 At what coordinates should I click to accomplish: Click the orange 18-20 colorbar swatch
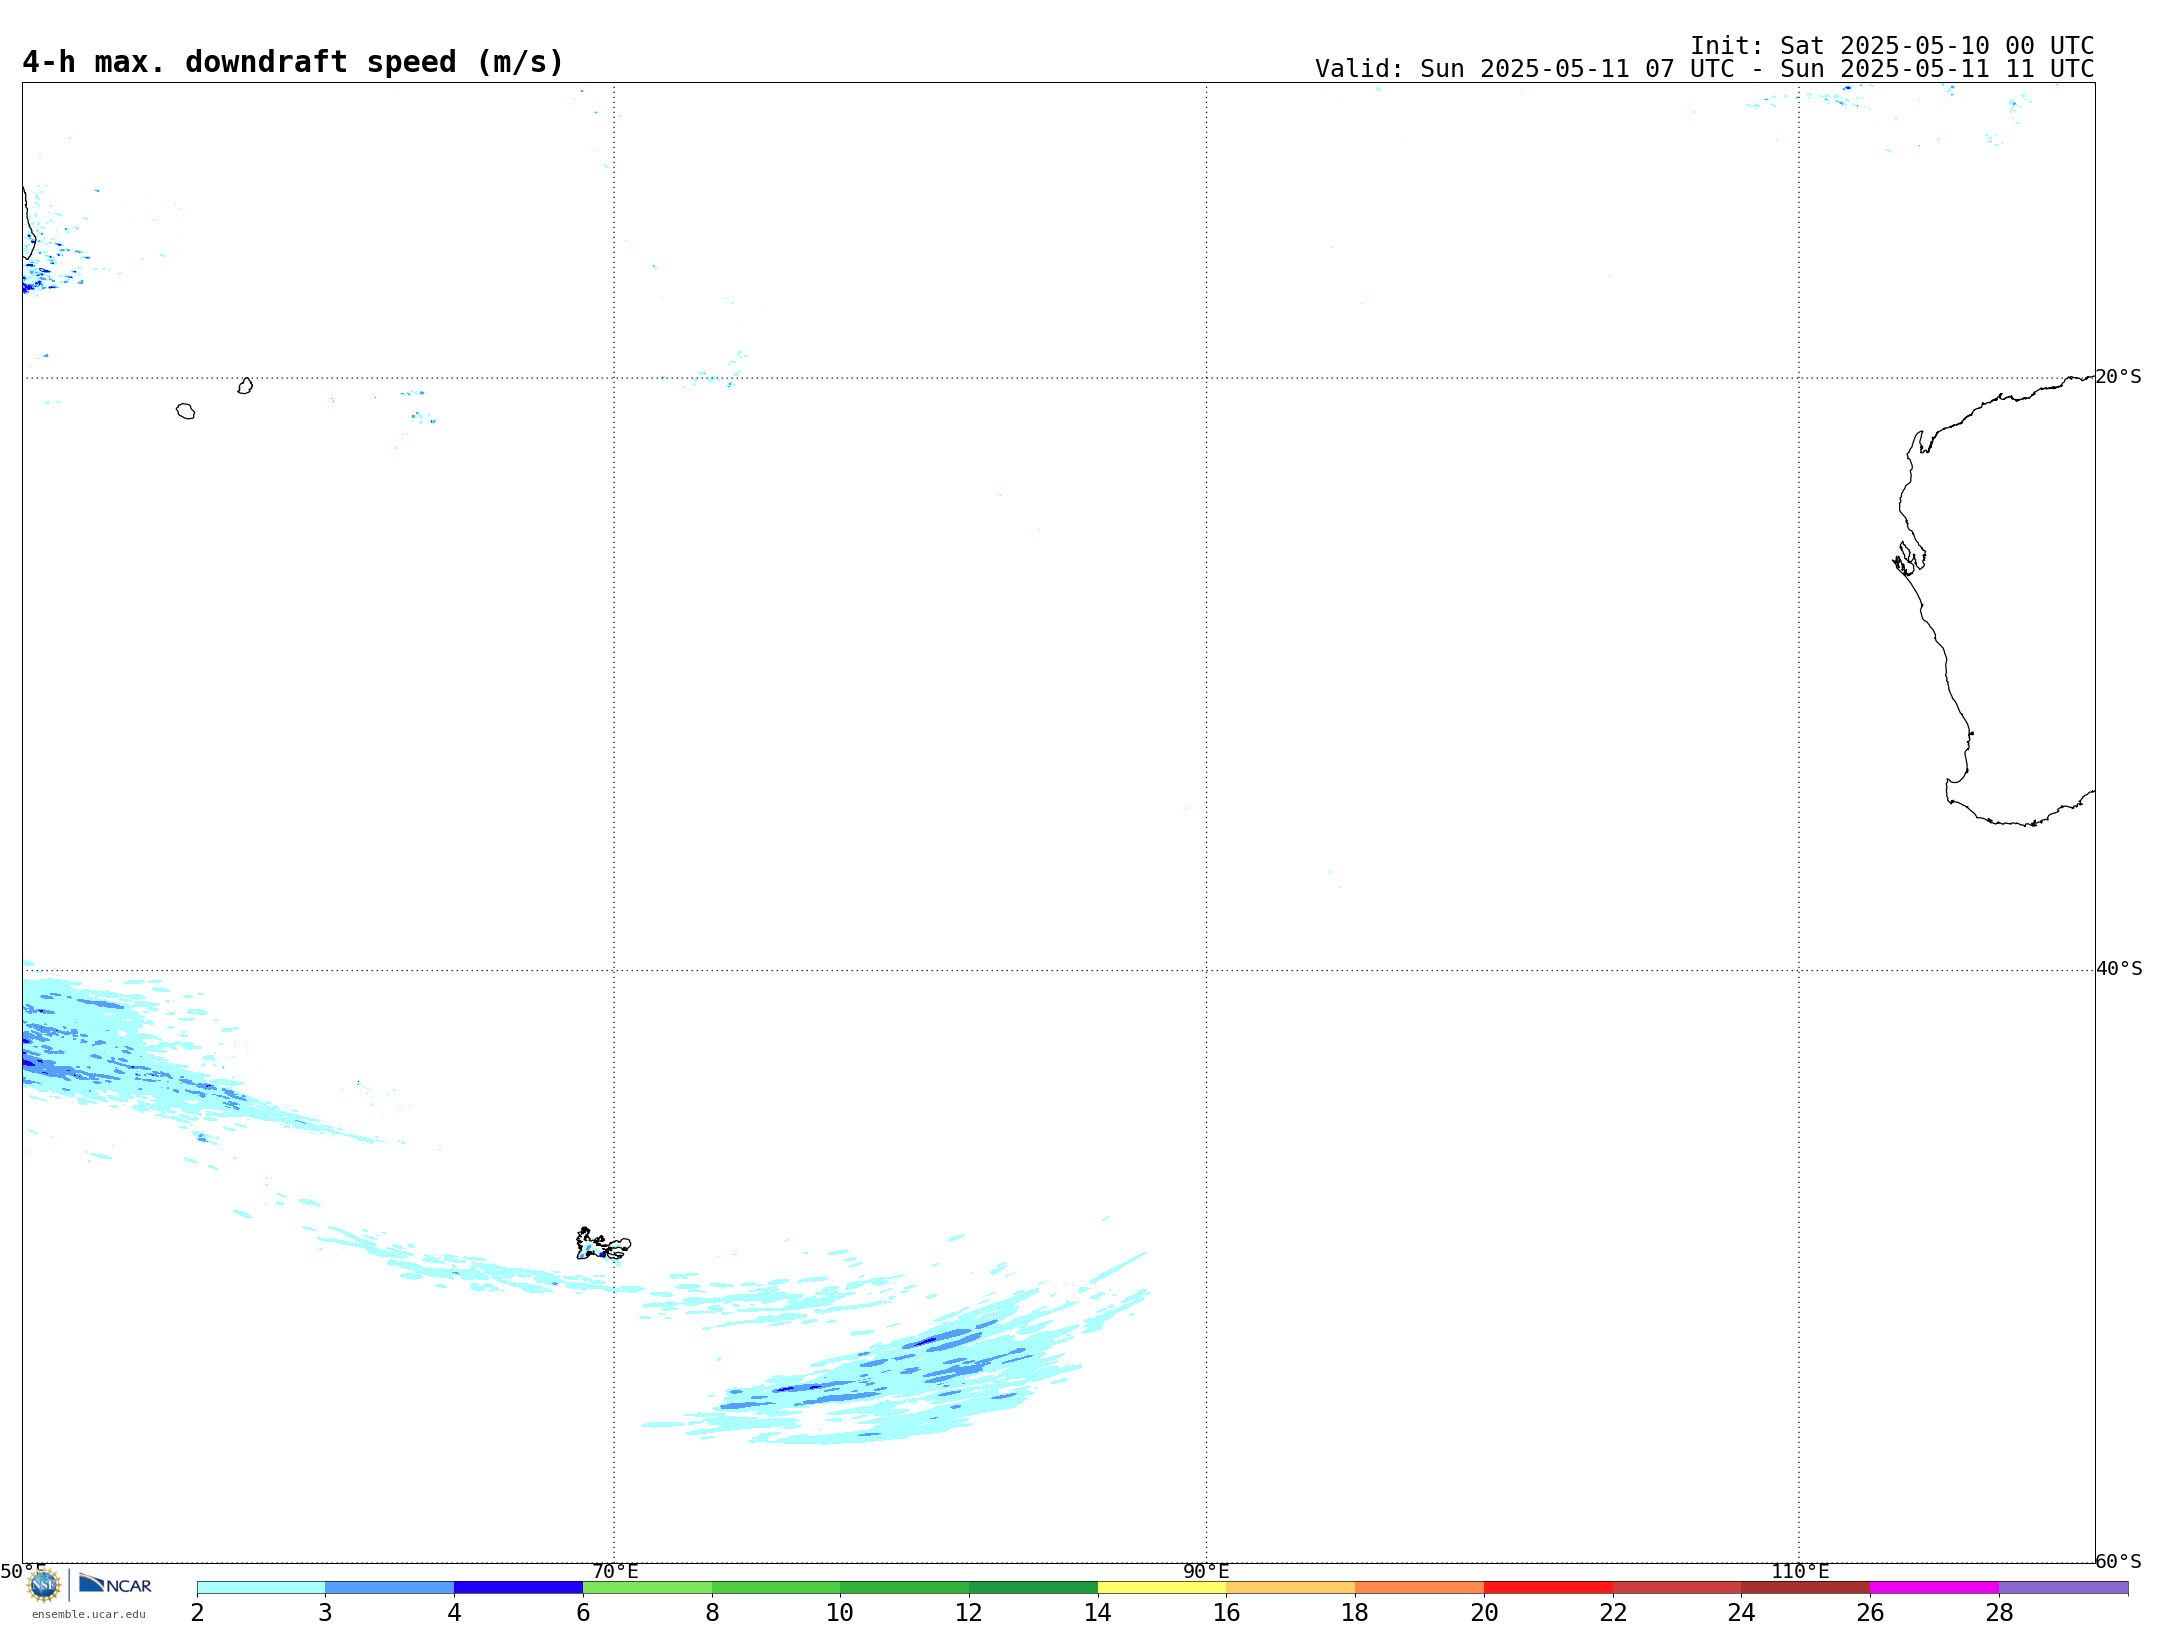pyautogui.click(x=1420, y=1587)
